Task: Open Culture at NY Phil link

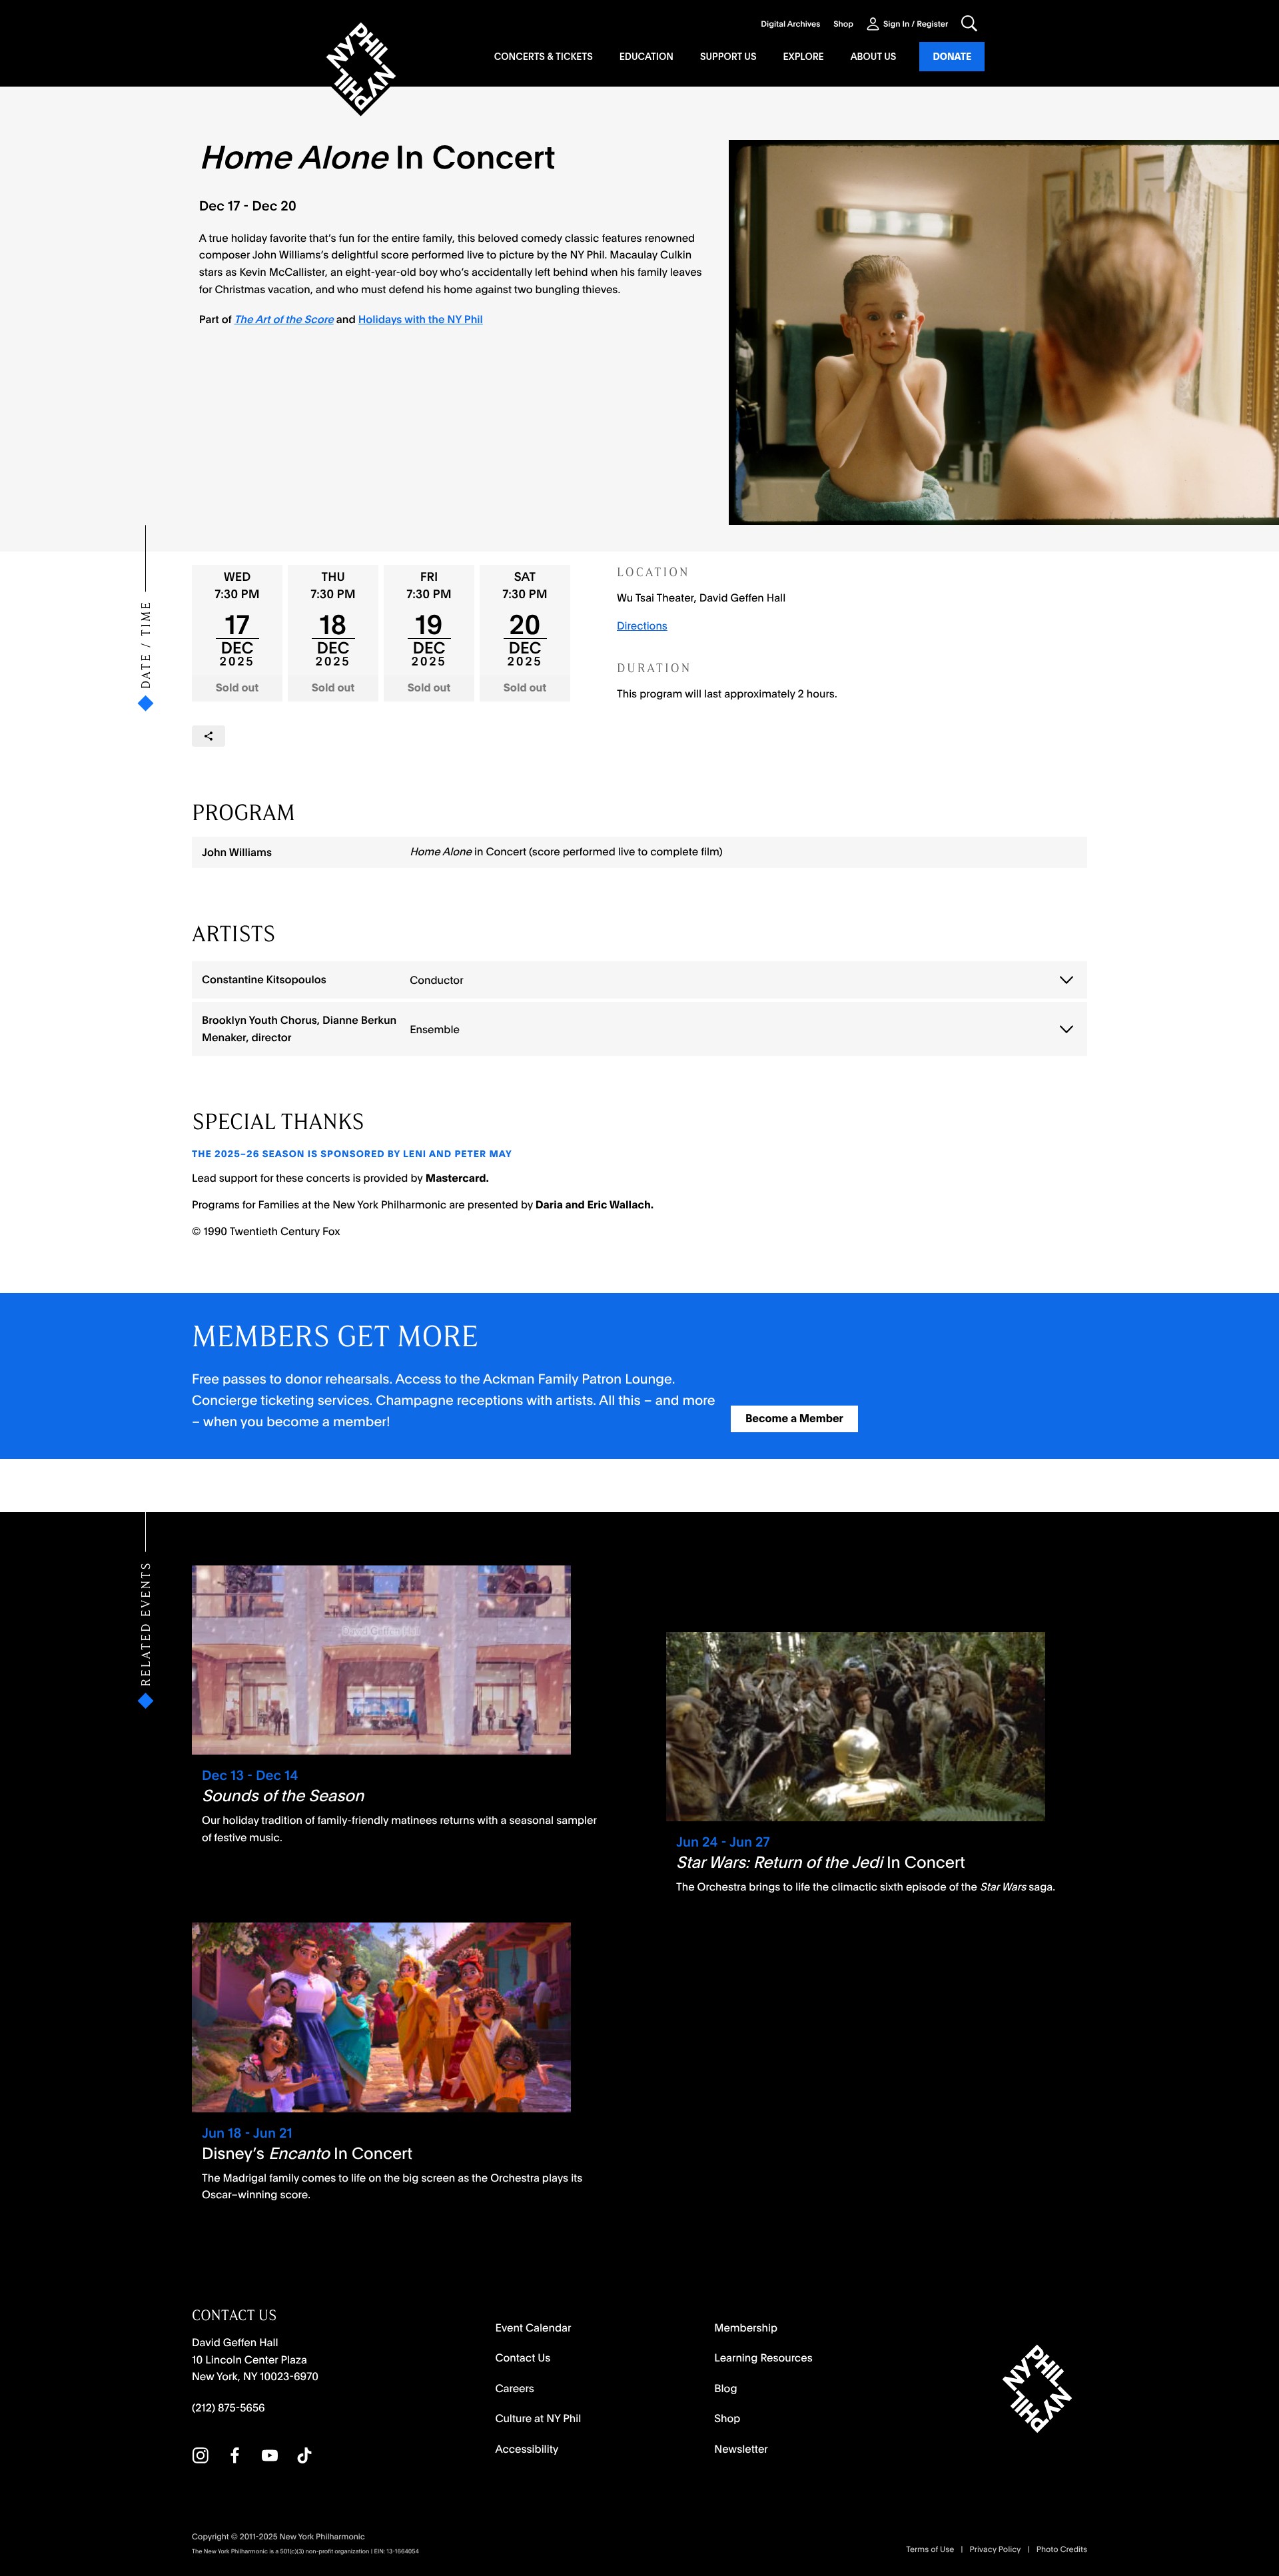Action: (538, 2418)
